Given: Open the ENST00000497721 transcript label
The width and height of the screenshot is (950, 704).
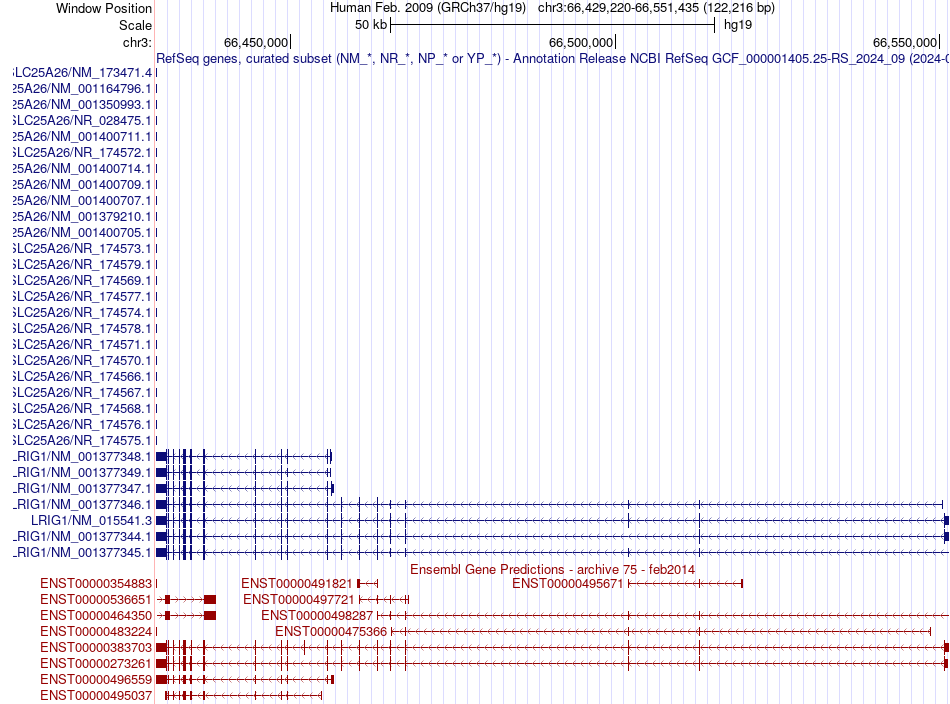Looking at the screenshot, I should [x=299, y=600].
